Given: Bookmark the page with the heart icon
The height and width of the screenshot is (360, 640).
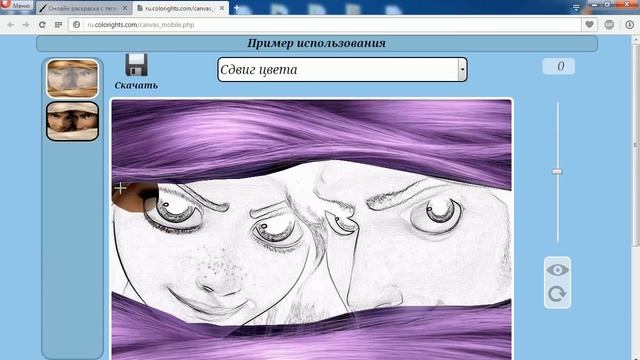Looking at the screenshot, I should (x=589, y=25).
